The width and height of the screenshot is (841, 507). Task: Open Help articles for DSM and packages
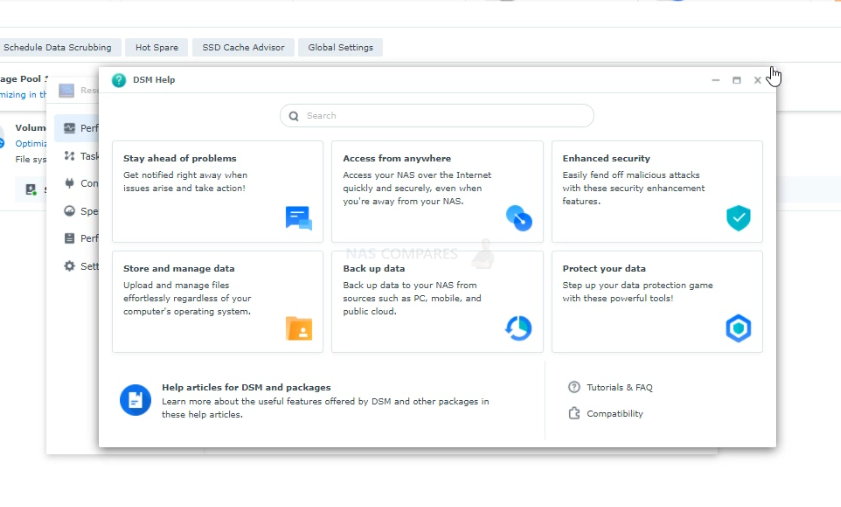[246, 387]
